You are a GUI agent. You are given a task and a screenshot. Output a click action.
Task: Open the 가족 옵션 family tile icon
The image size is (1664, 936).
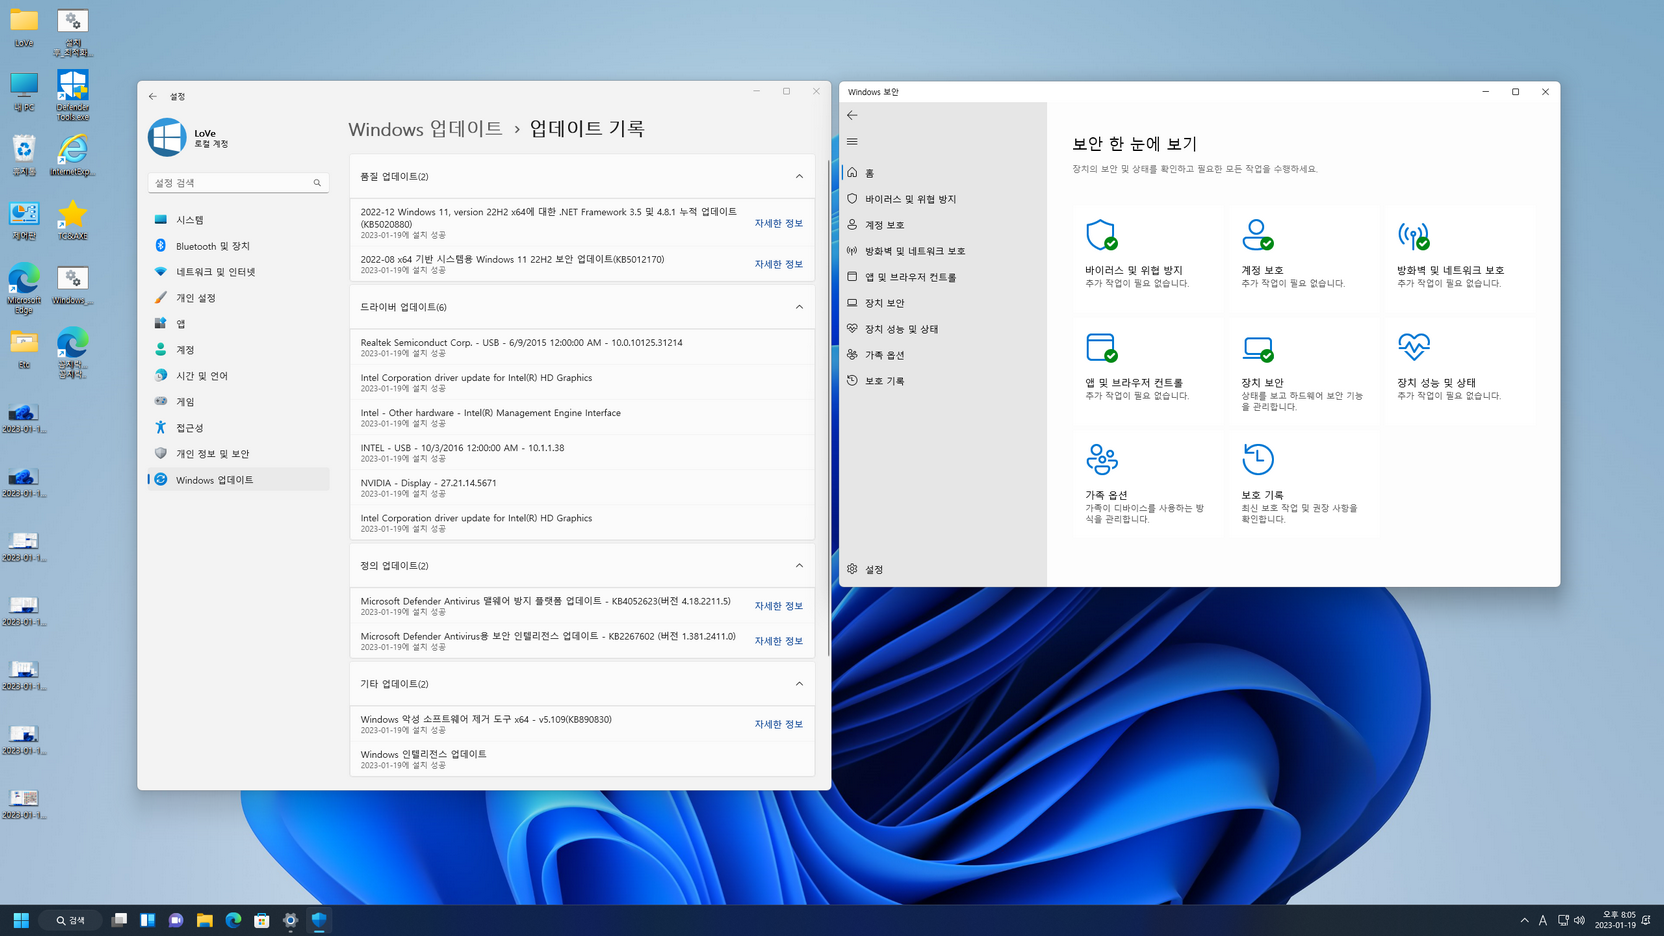pos(1101,459)
